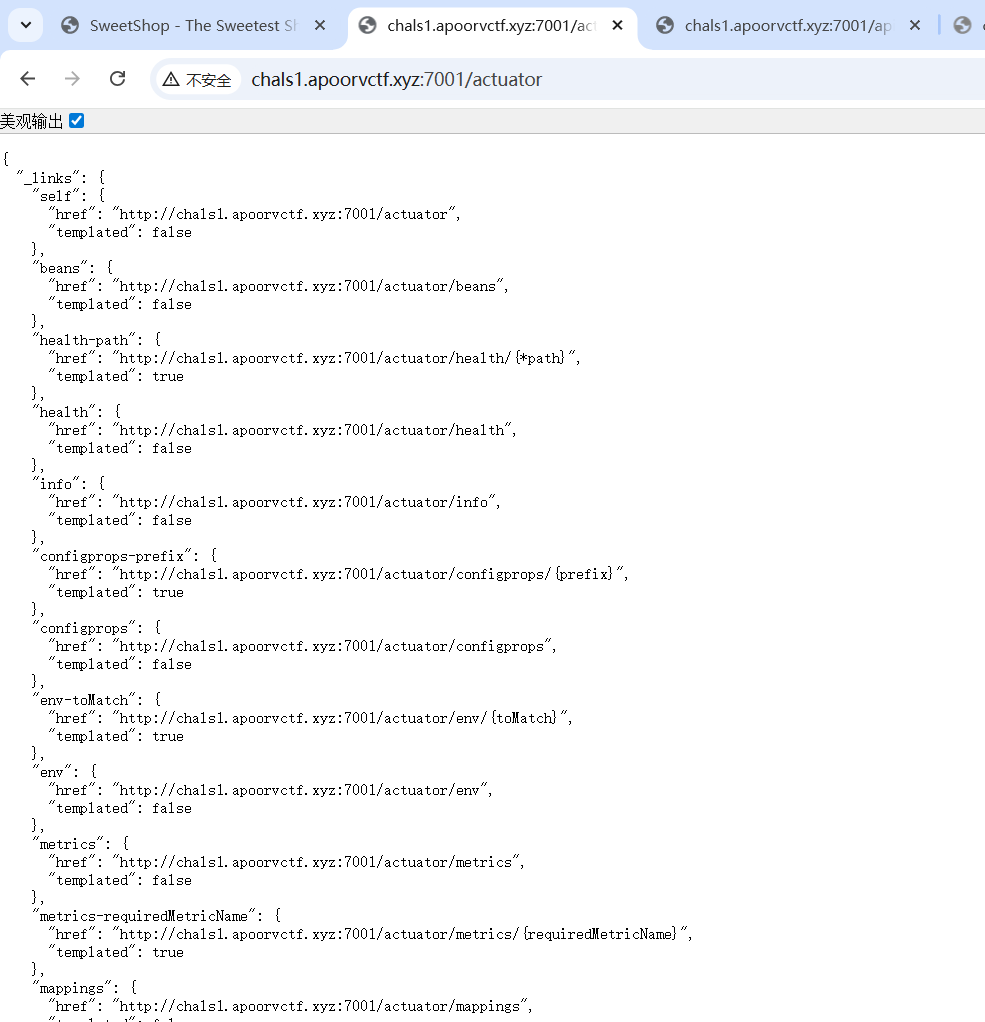Reload the actuator page
The image size is (985, 1022).
[117, 79]
